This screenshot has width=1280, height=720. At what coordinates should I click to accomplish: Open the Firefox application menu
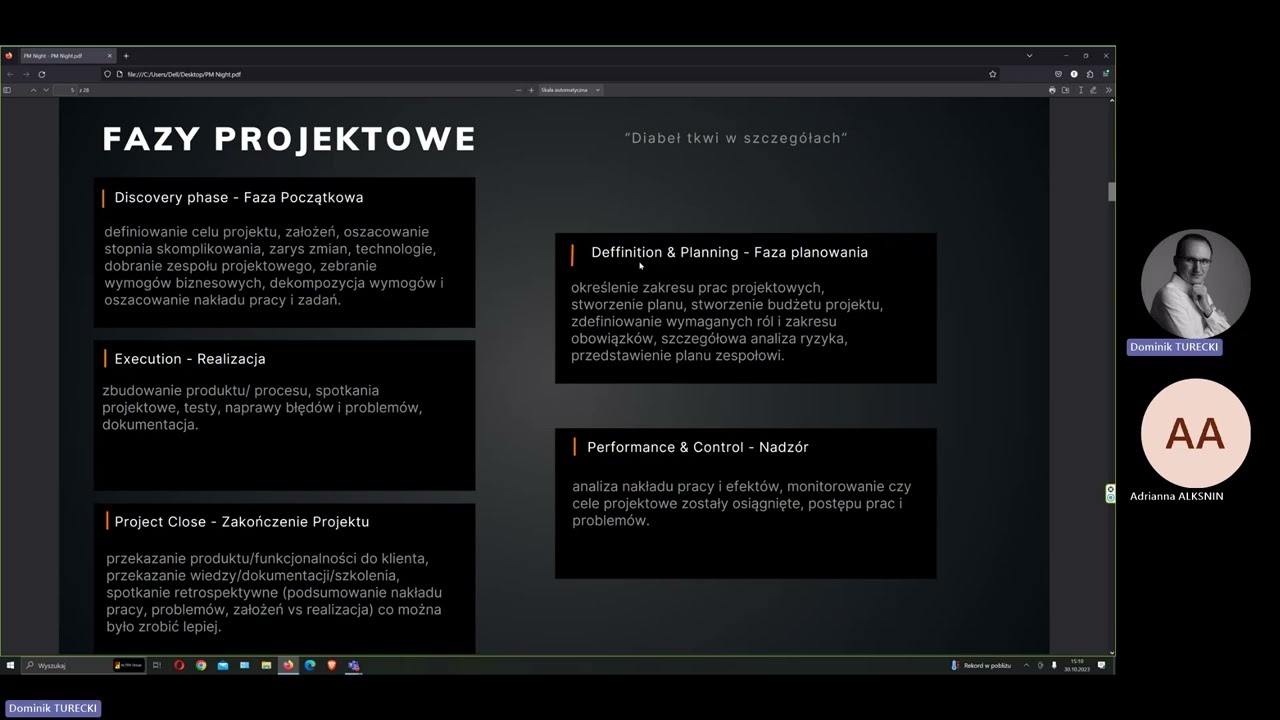click(x=1106, y=74)
